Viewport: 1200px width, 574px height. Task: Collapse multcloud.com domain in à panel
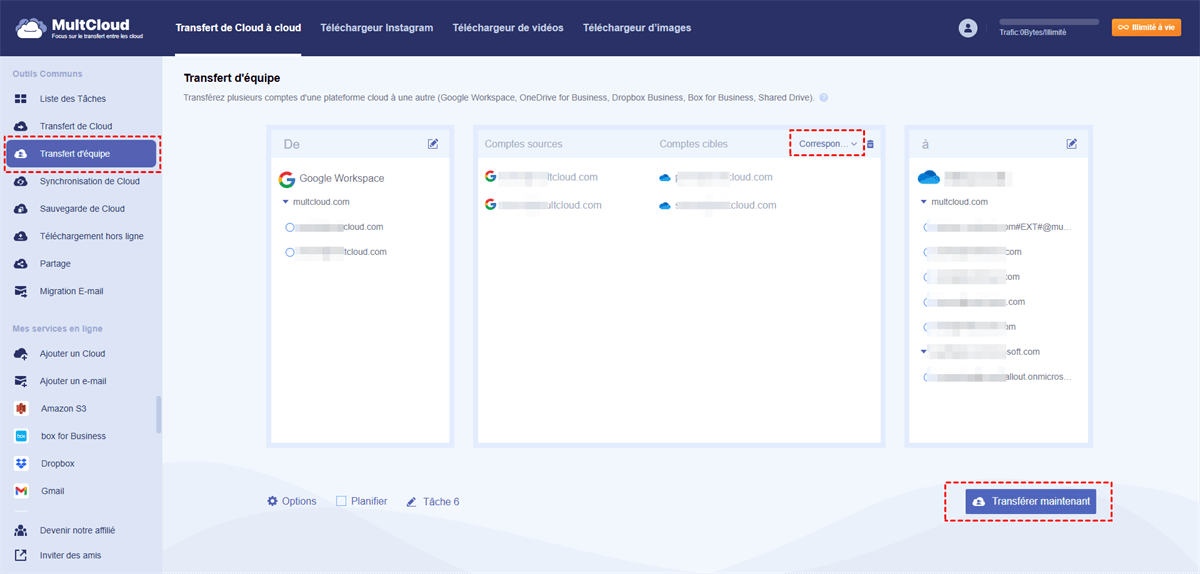(x=924, y=202)
